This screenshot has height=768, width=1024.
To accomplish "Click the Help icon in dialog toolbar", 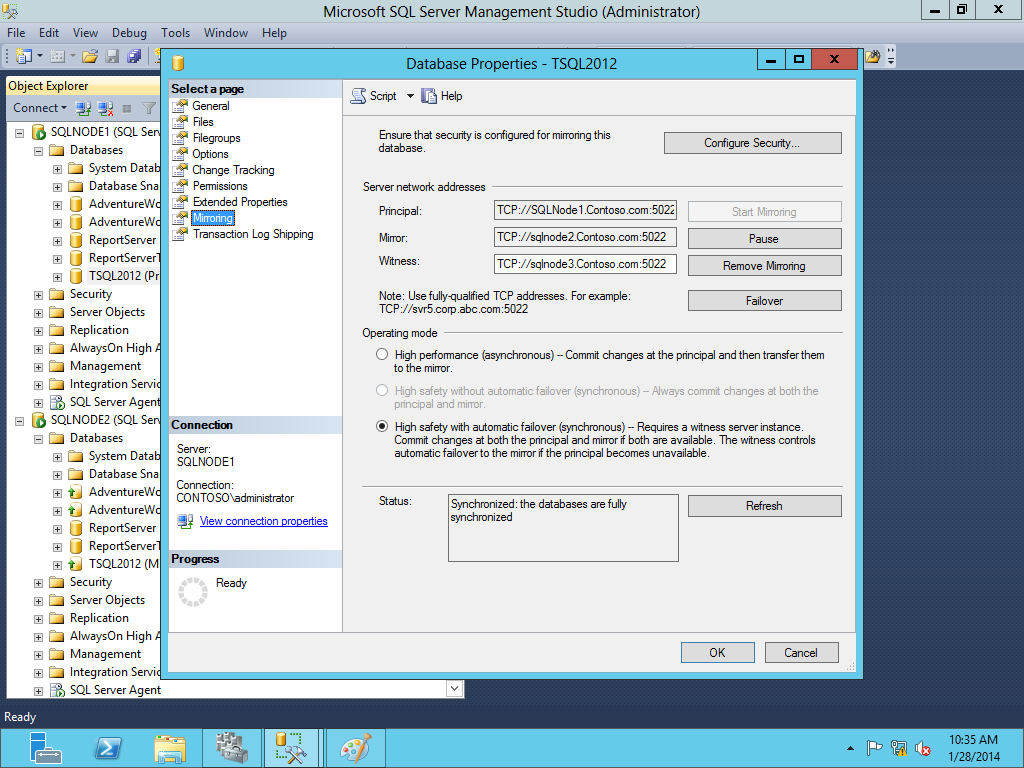I will pyautogui.click(x=428, y=96).
